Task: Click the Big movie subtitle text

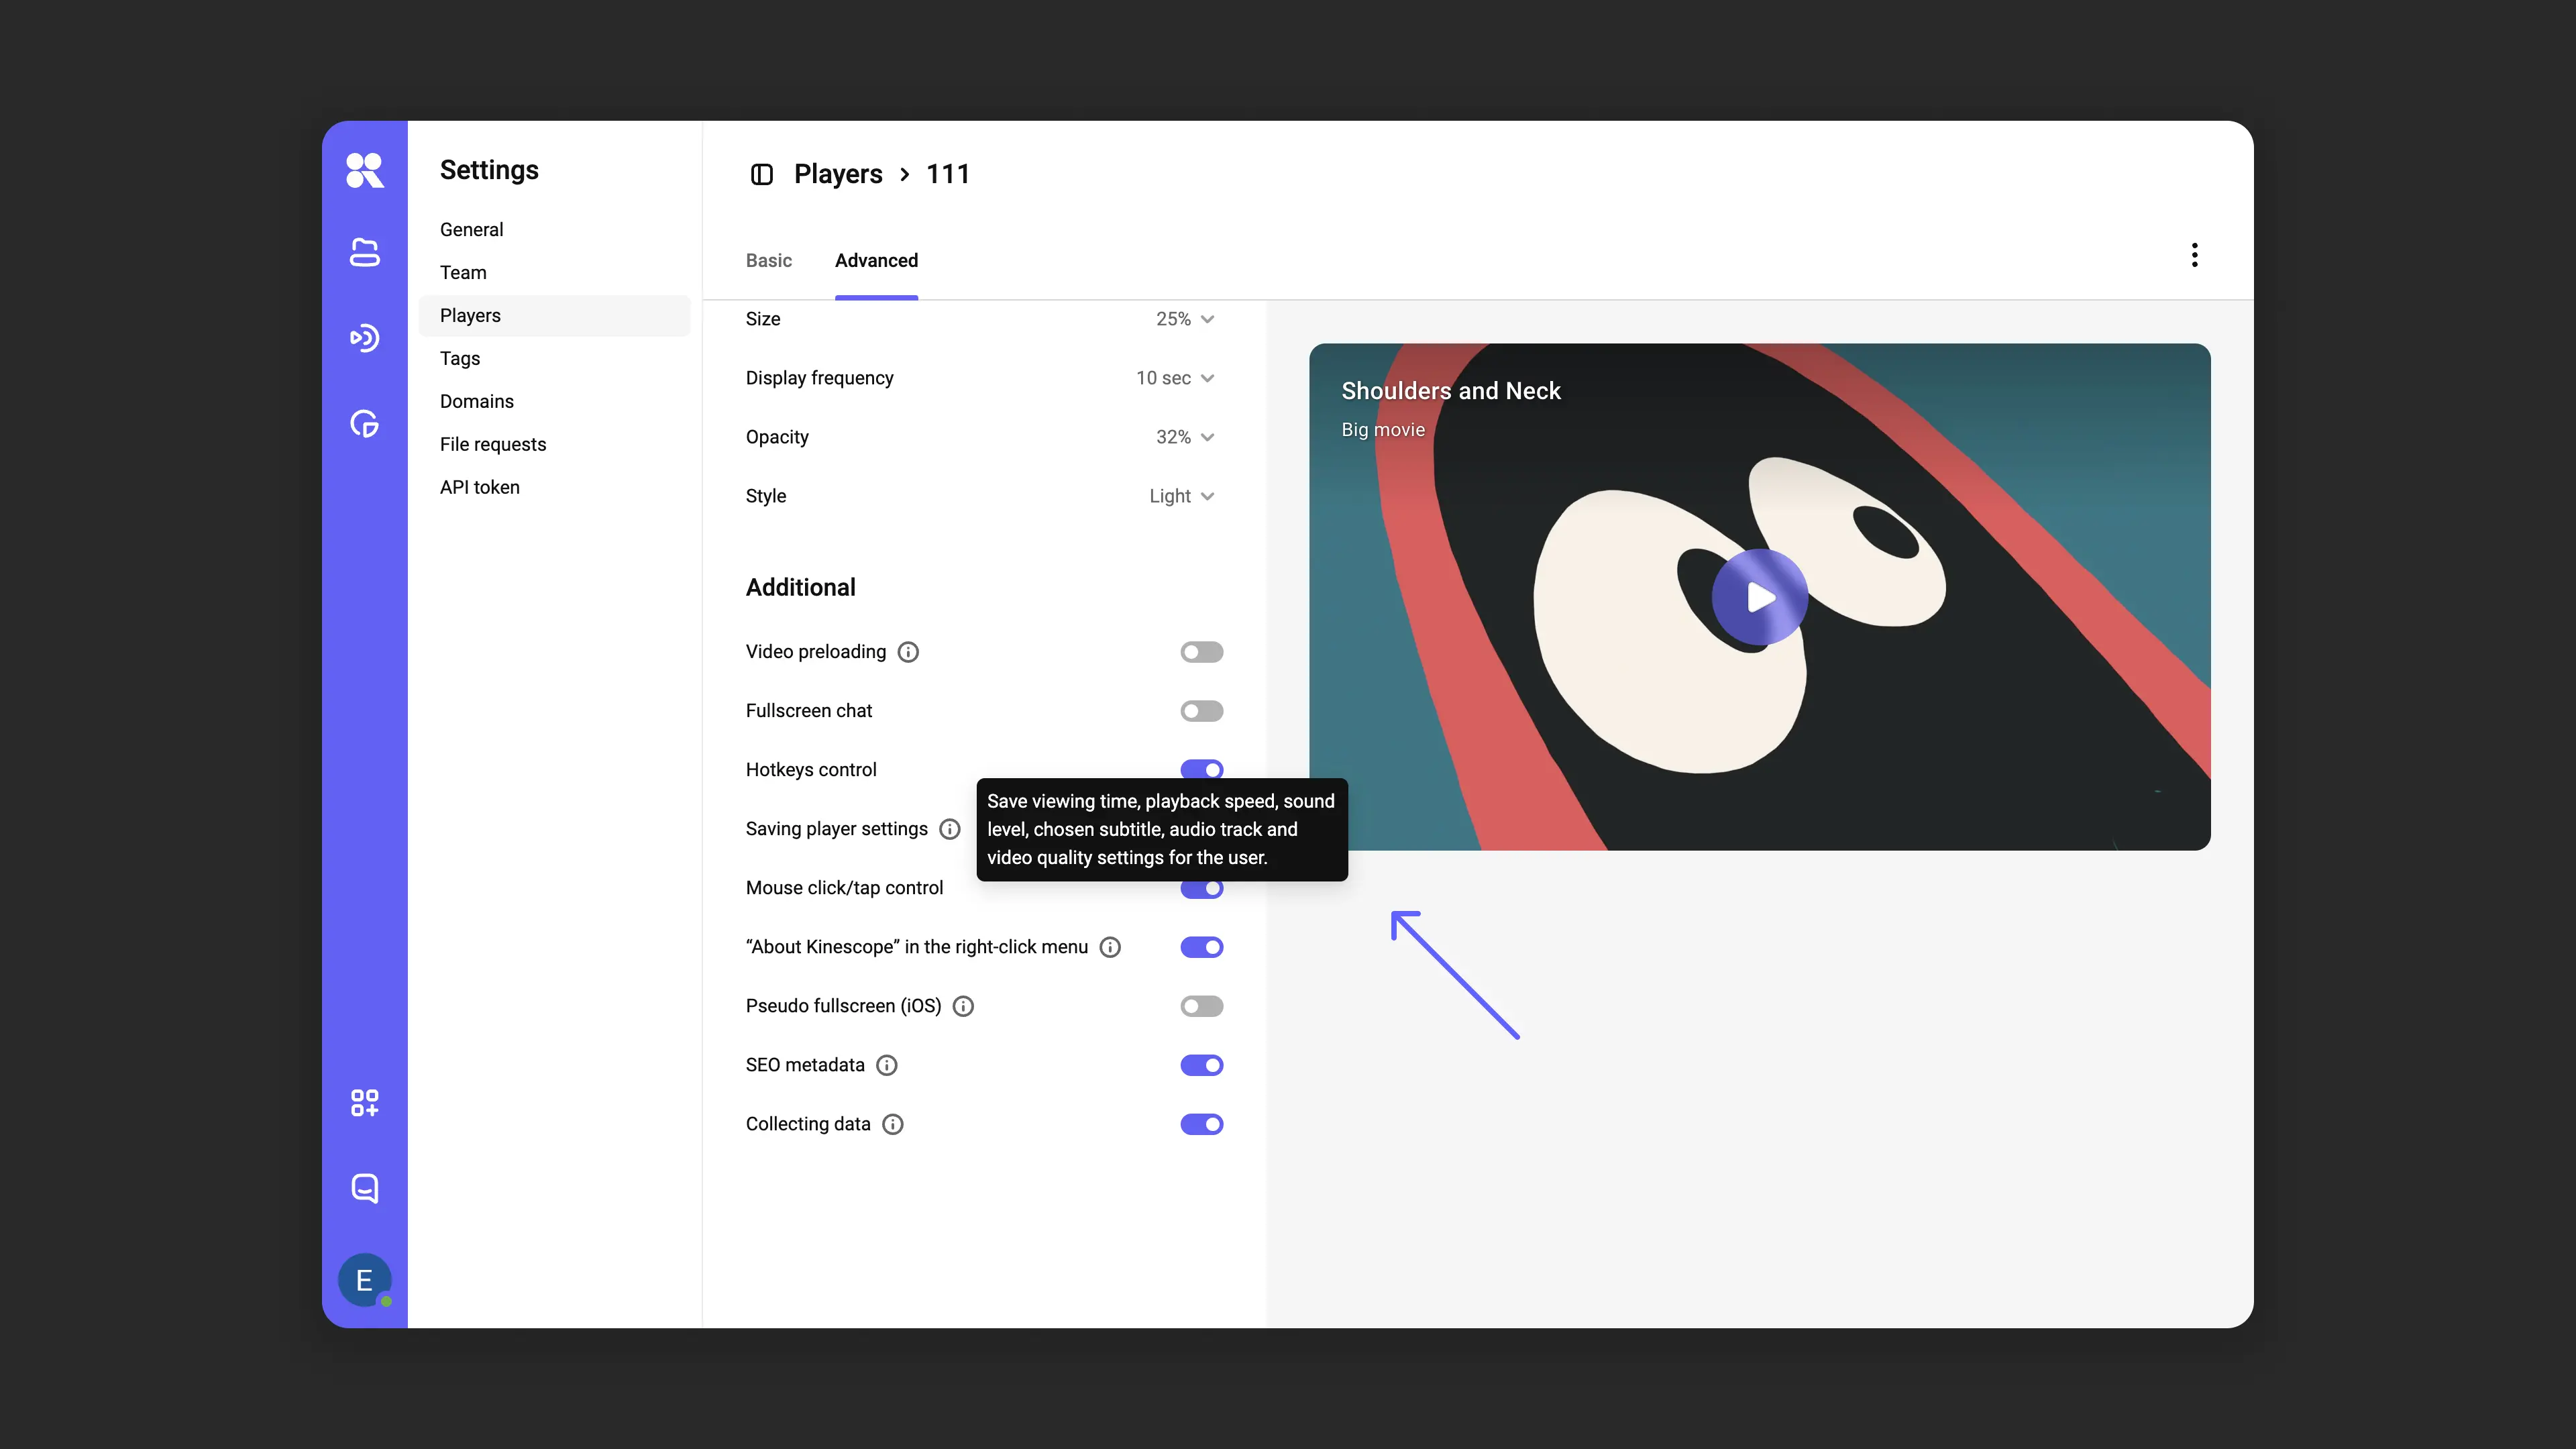Action: [x=1383, y=430]
